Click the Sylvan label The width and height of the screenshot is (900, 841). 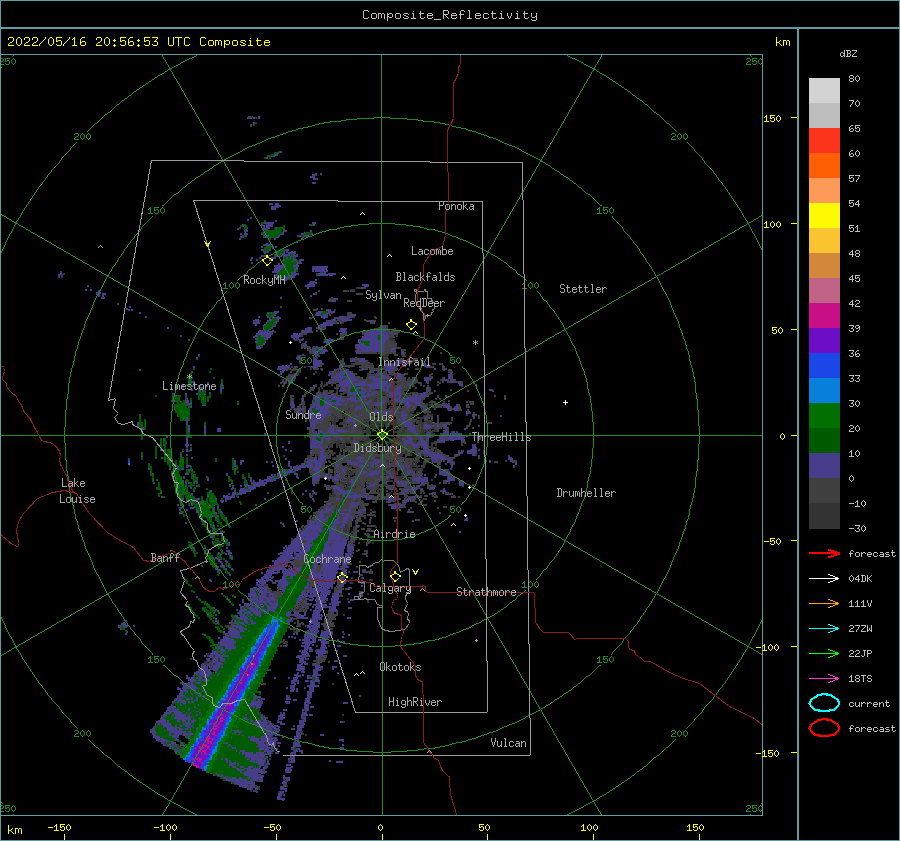click(383, 295)
